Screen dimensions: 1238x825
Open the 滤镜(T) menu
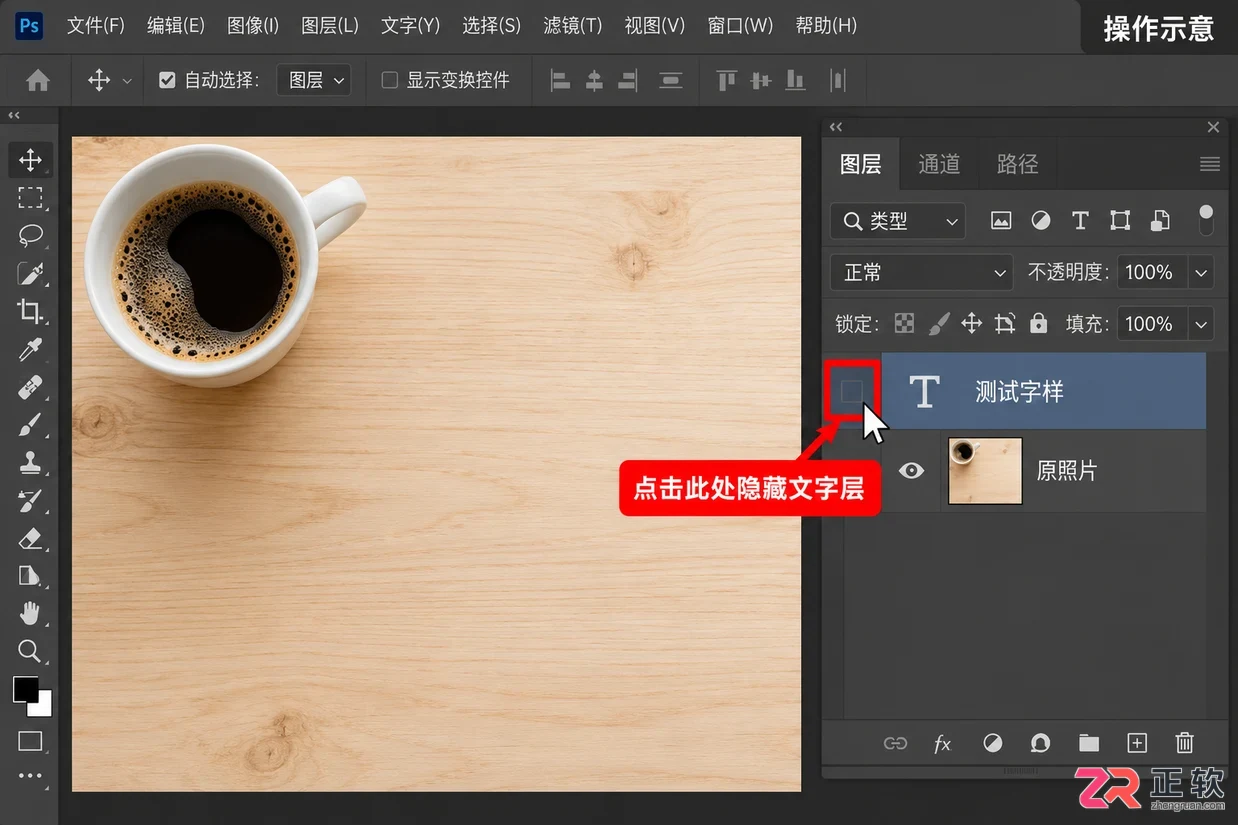[573, 25]
